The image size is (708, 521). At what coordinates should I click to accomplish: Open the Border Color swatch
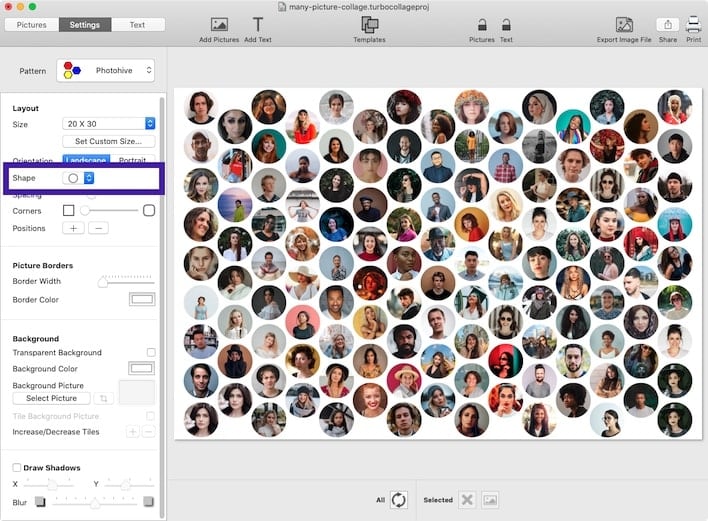tap(142, 300)
